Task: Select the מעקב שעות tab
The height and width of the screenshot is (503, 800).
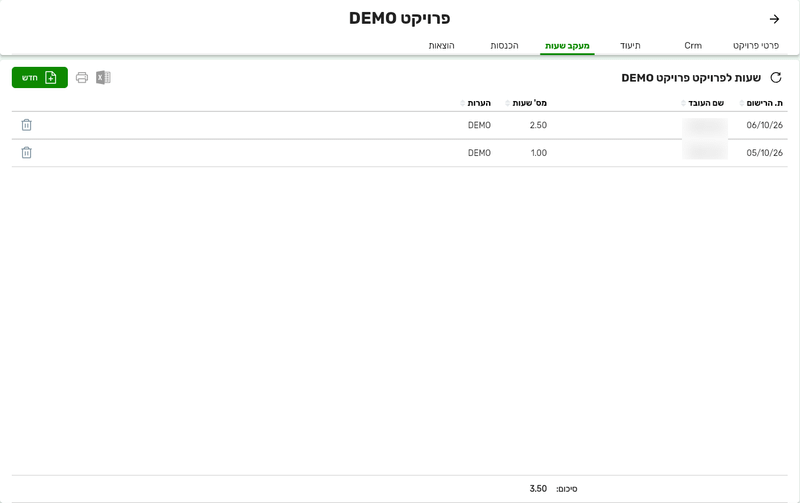Action: [x=567, y=46]
